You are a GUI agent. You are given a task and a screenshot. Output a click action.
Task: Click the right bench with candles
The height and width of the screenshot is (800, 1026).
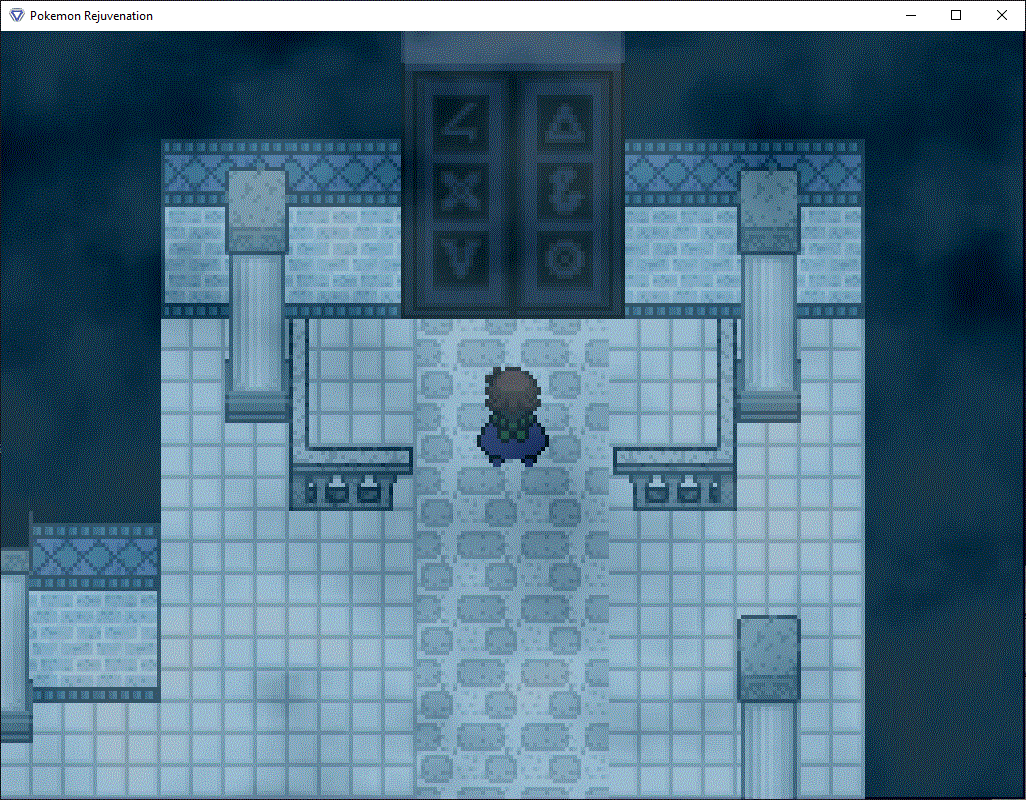click(675, 479)
